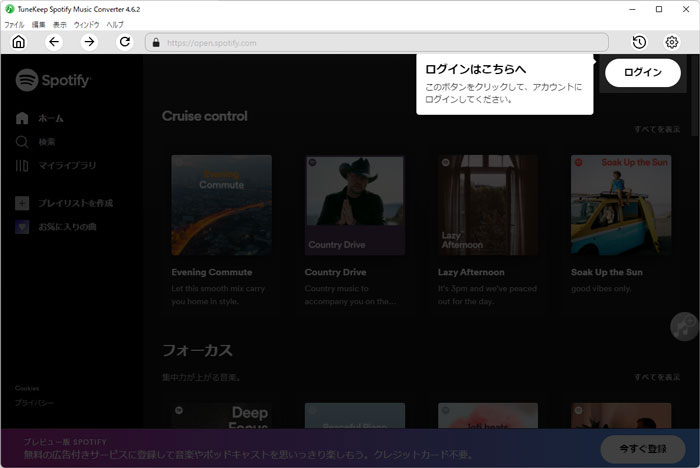This screenshot has height=468, width=700.
Task: Open the Deep Focus playlist cover
Action: [x=221, y=416]
